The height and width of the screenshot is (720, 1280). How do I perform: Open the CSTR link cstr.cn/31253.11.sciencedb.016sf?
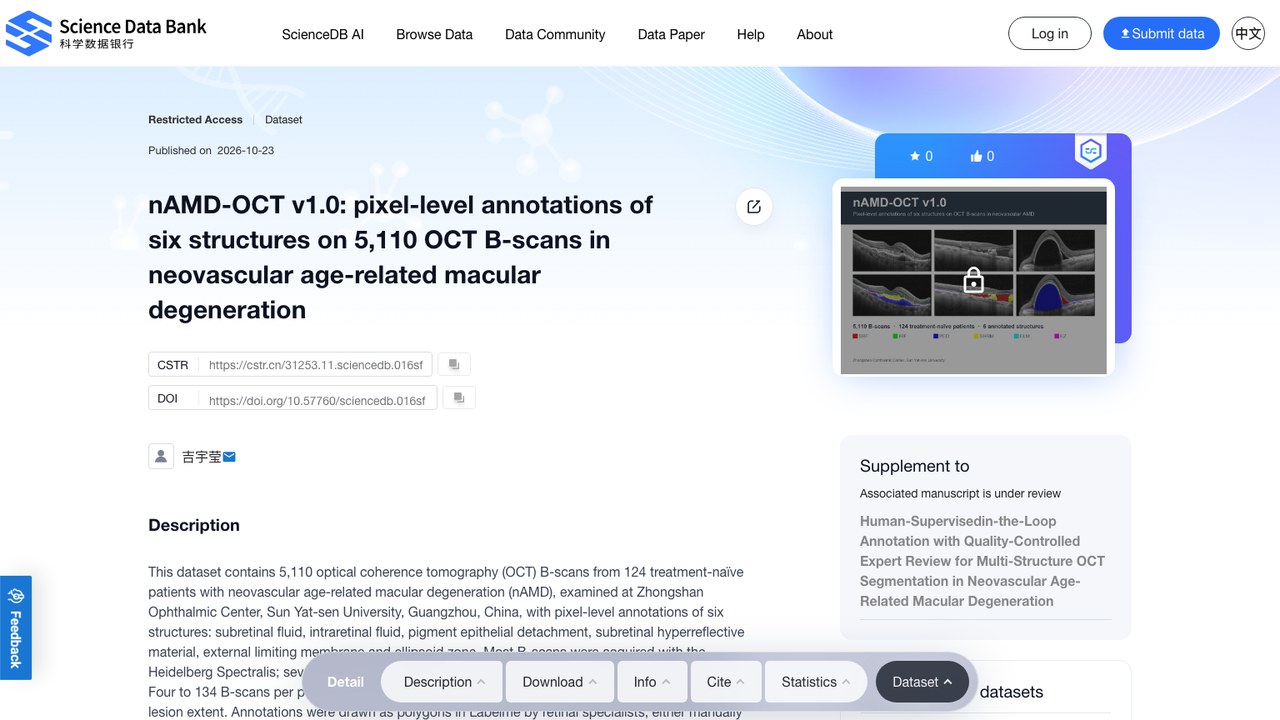(316, 365)
